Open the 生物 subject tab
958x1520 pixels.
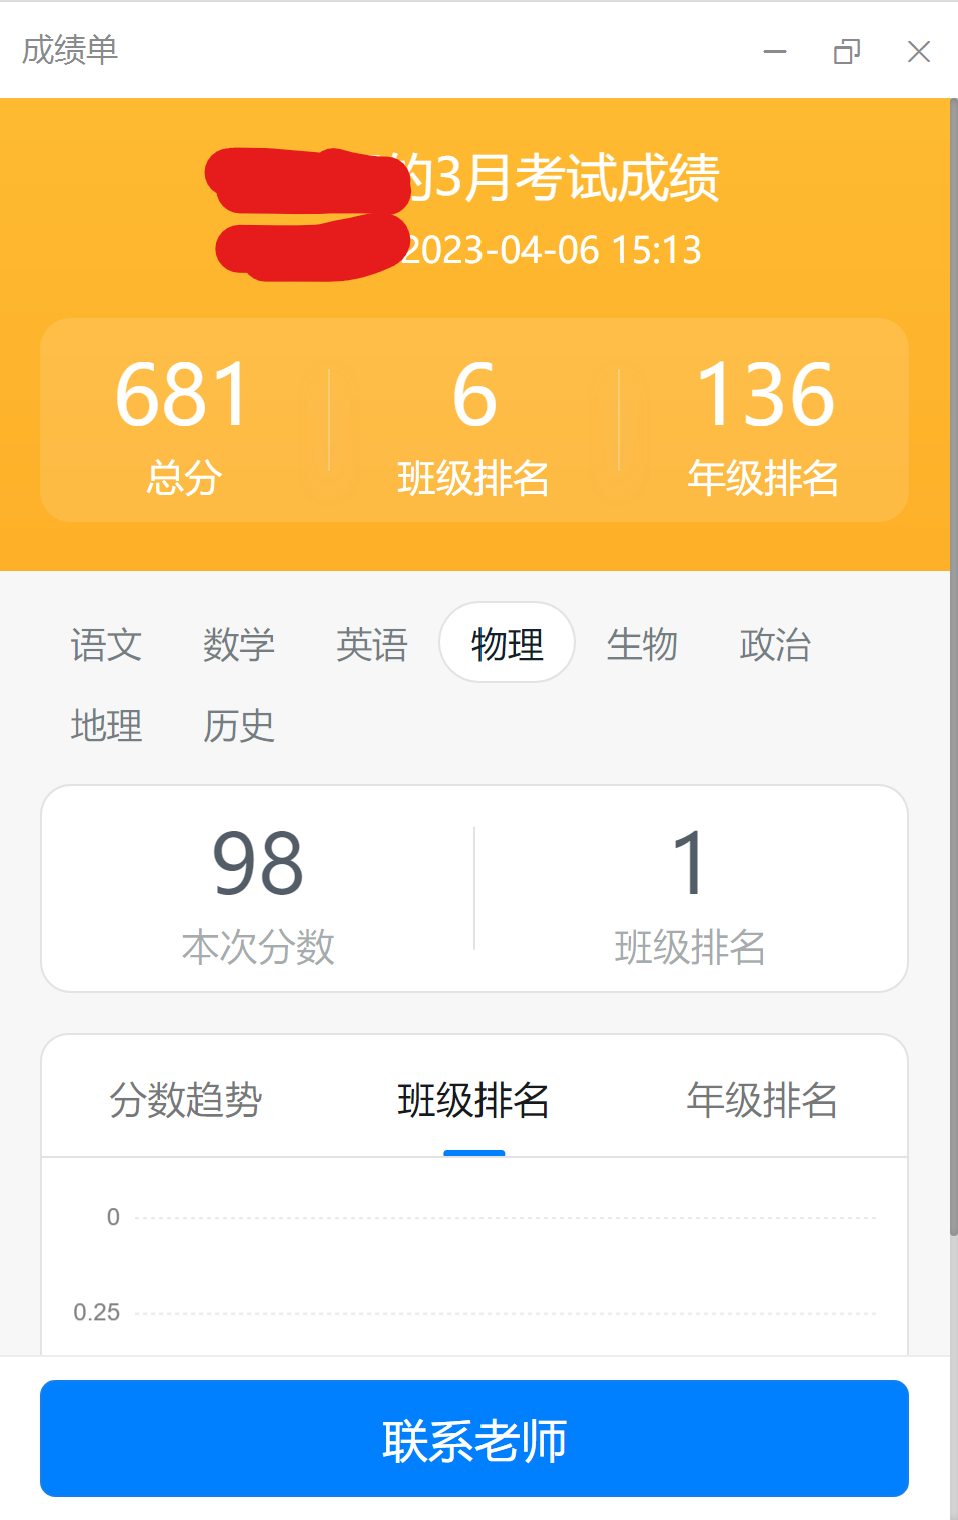click(x=642, y=645)
